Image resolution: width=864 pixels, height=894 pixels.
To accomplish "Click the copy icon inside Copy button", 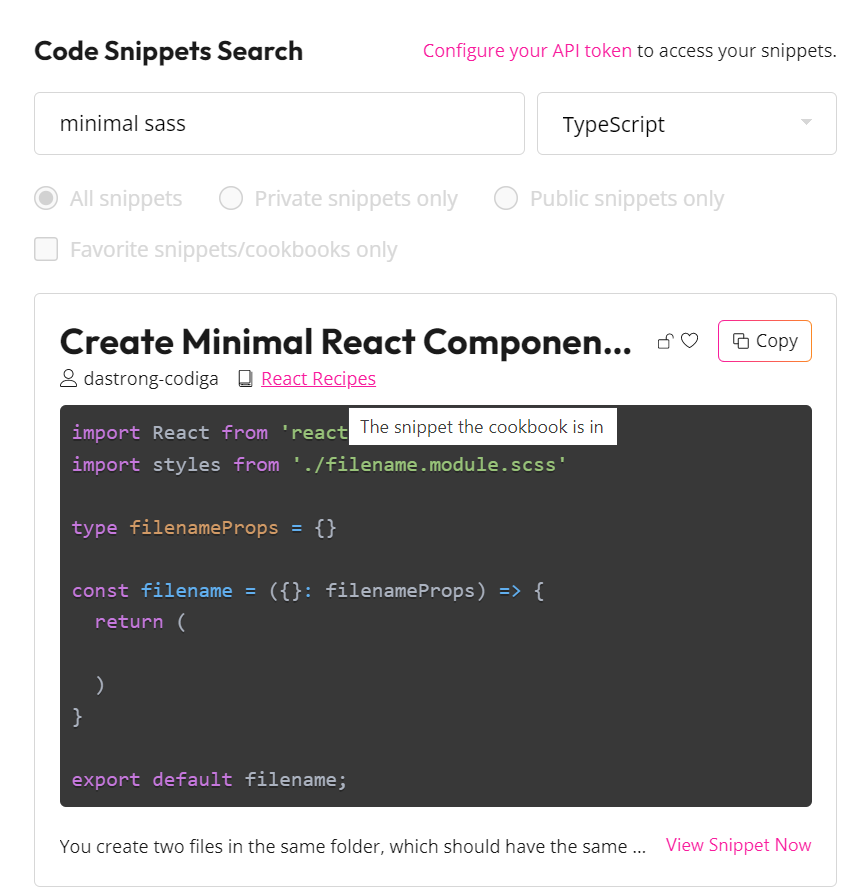I will pyautogui.click(x=740, y=341).
